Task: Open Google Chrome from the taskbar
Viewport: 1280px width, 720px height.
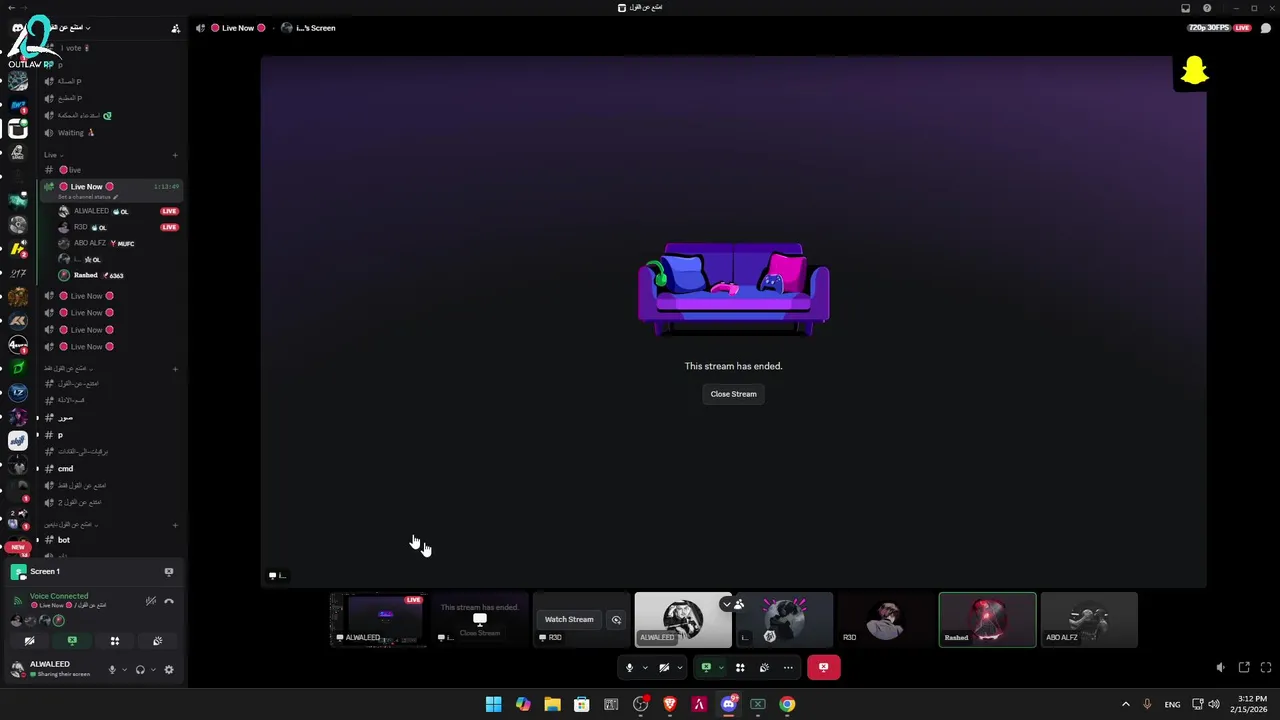Action: (x=787, y=704)
